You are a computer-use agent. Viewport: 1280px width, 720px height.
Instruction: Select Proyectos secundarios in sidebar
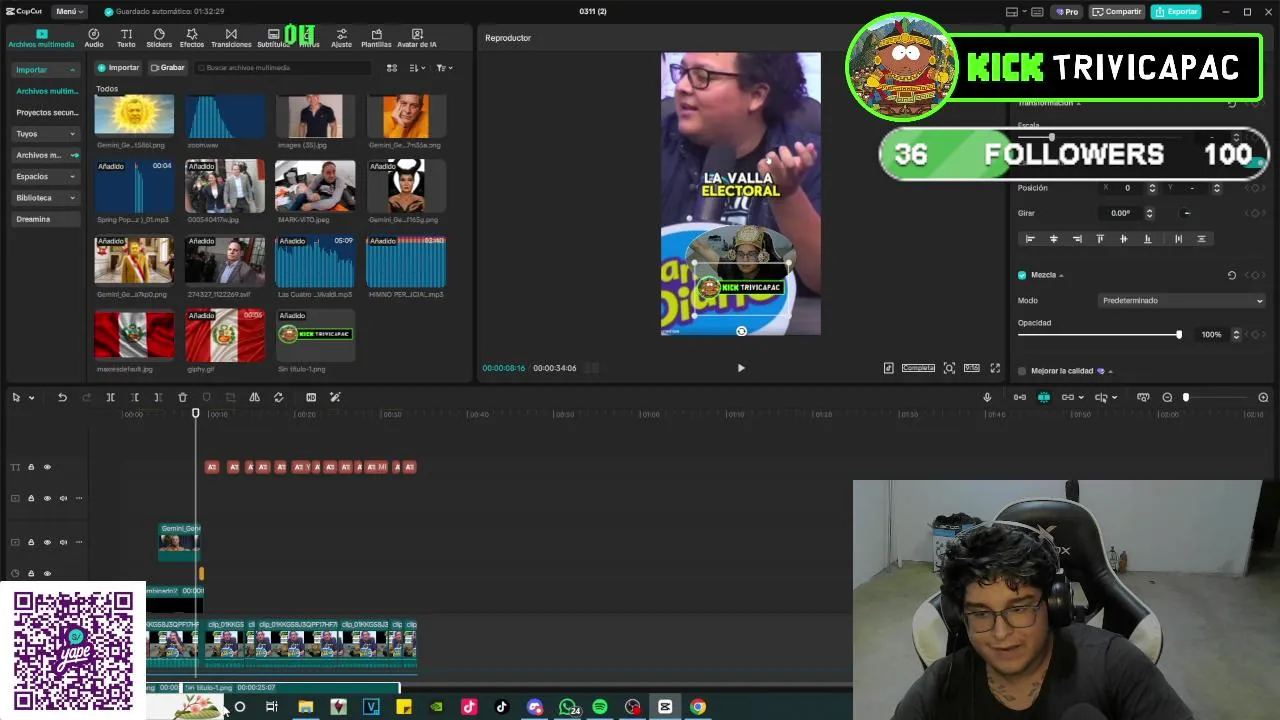tap(46, 112)
